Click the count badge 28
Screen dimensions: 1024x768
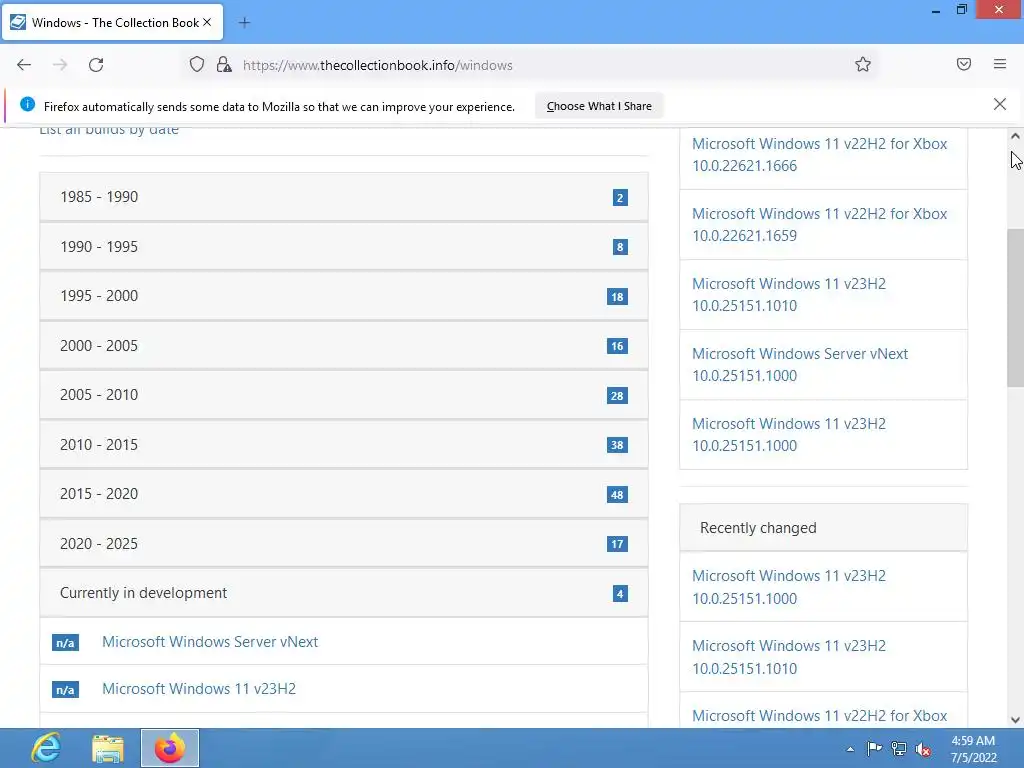[617, 395]
